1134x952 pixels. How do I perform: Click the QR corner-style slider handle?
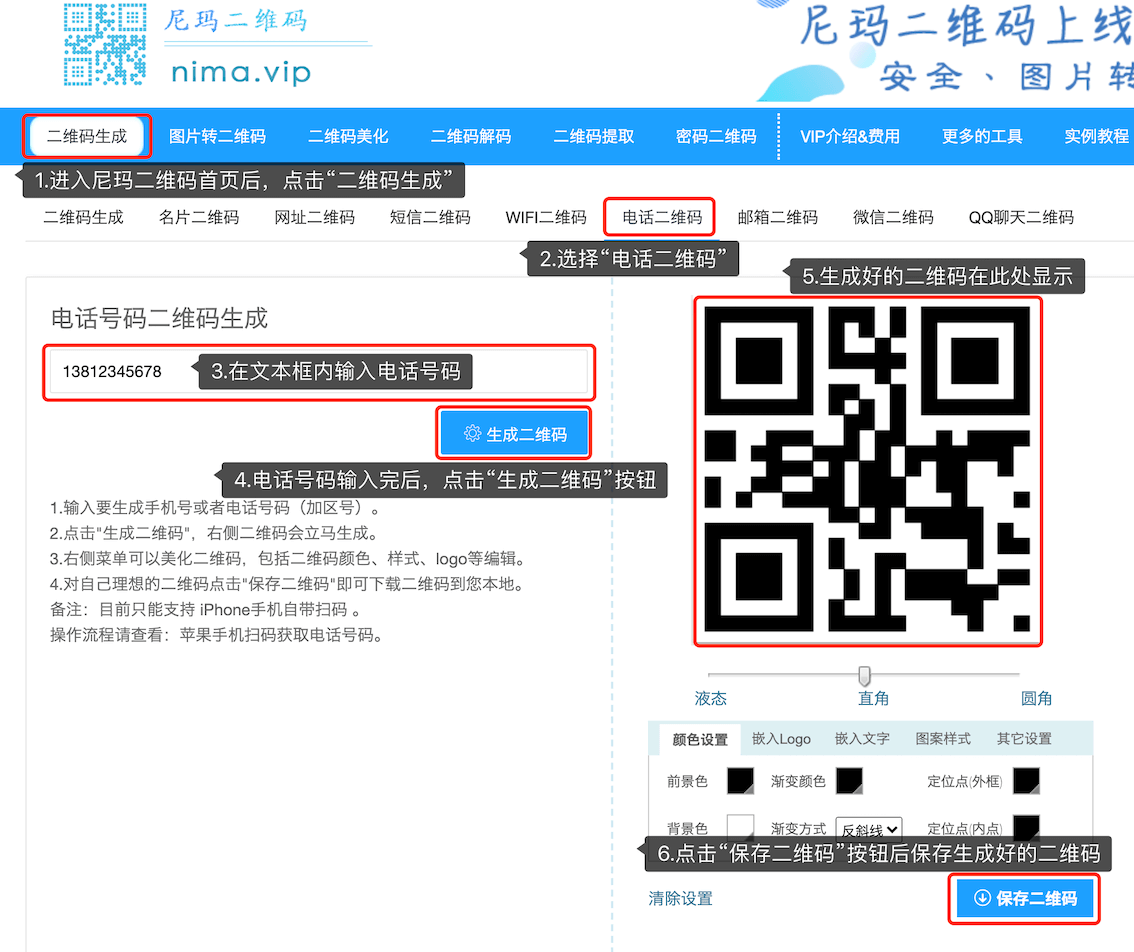tap(864, 676)
